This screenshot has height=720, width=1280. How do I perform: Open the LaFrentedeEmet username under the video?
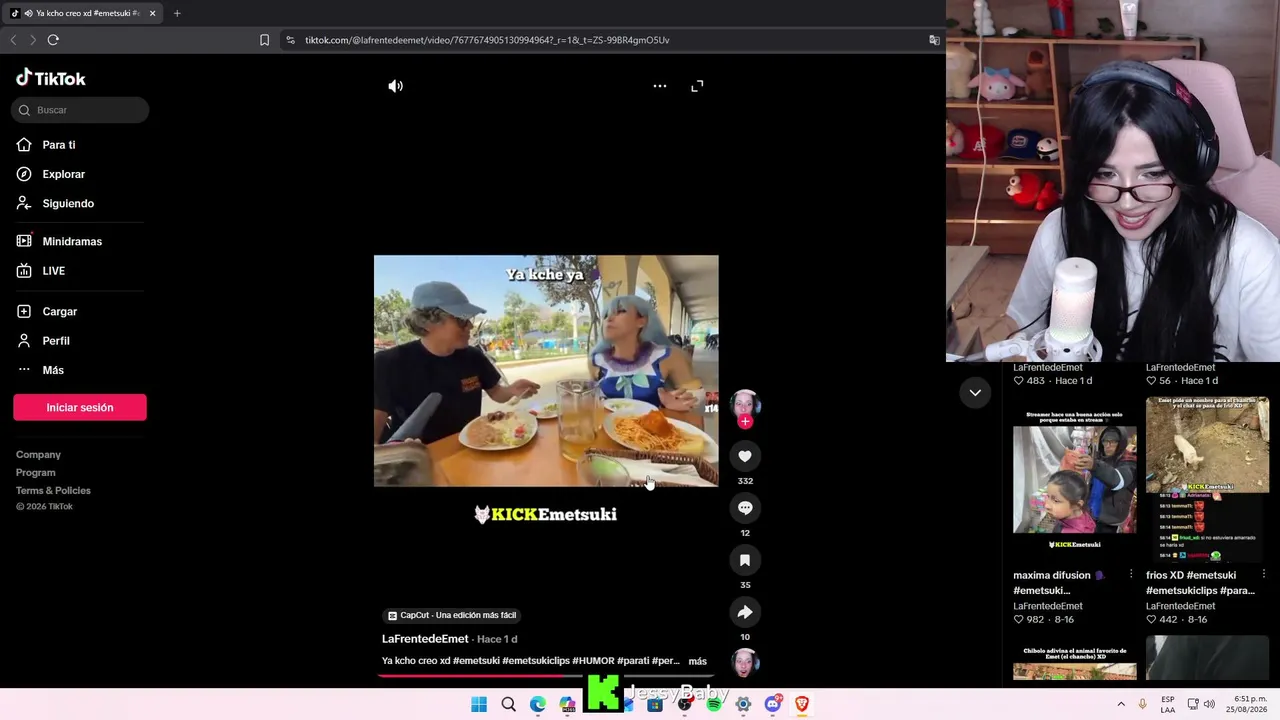click(x=425, y=639)
